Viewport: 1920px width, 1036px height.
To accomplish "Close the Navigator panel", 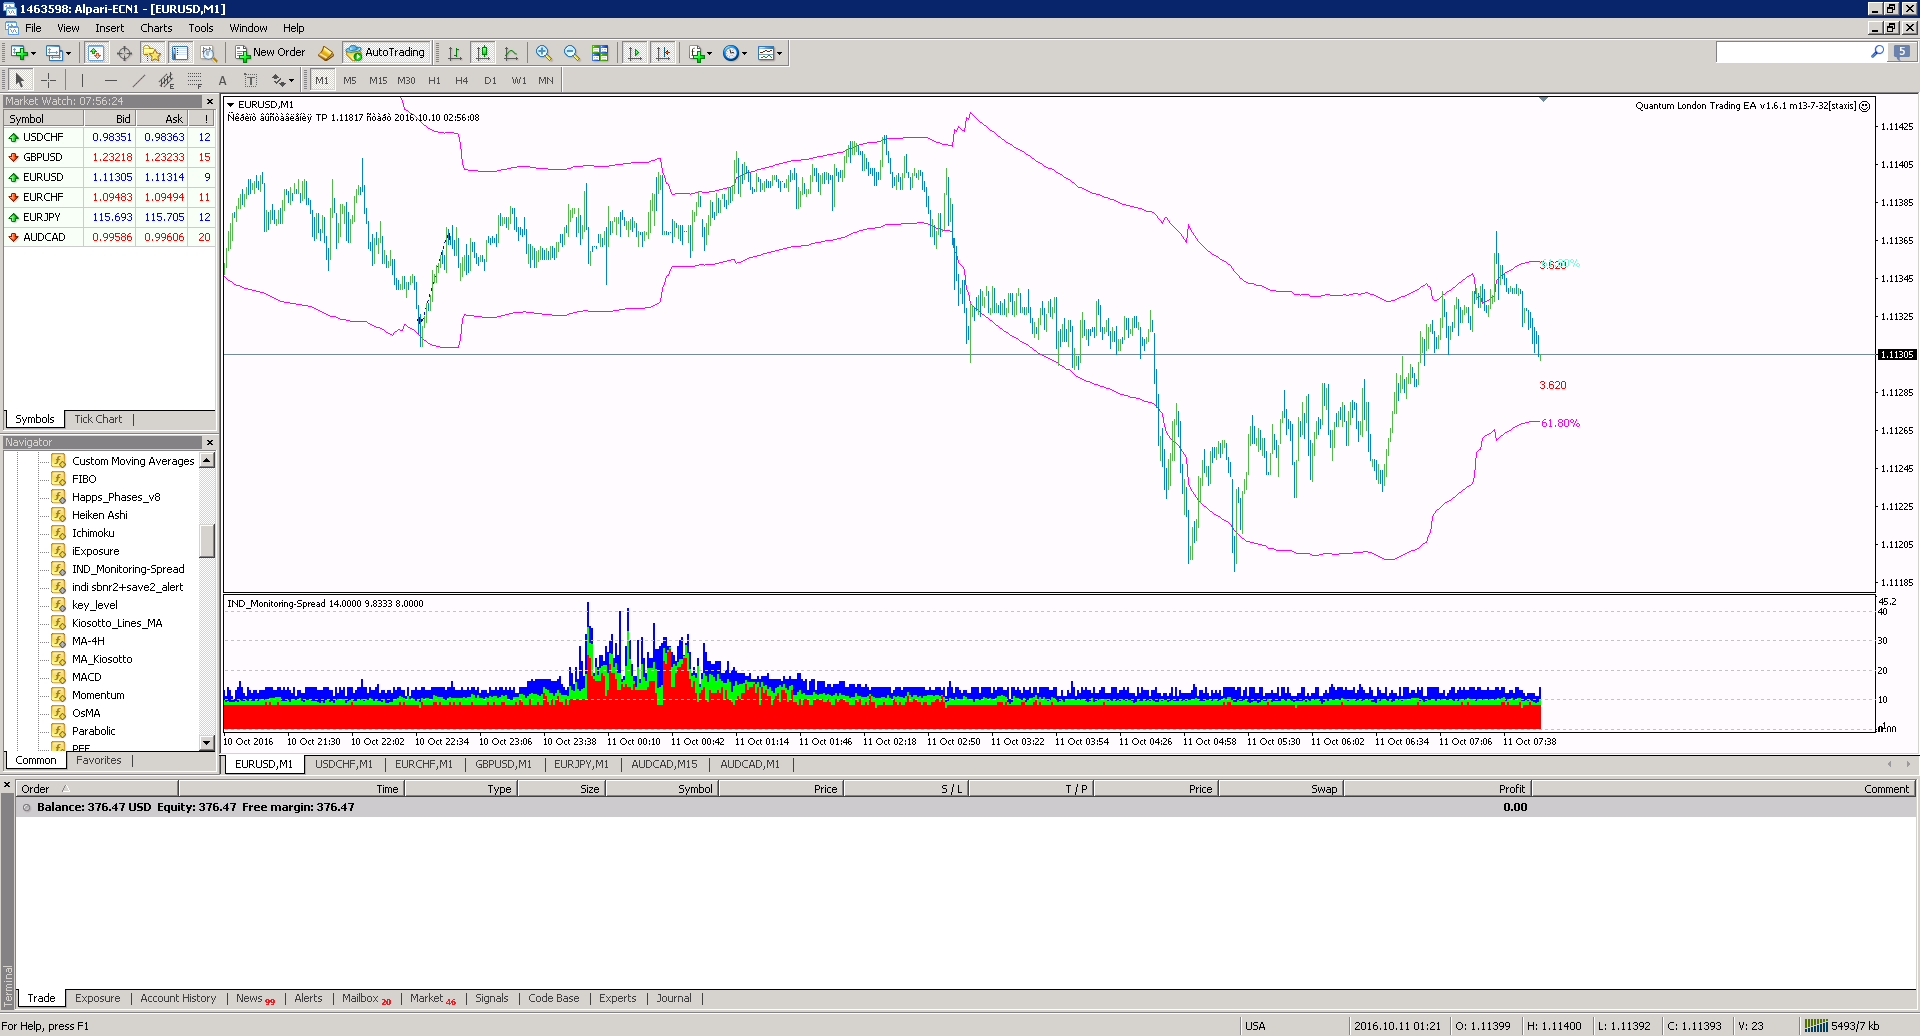I will [x=210, y=442].
